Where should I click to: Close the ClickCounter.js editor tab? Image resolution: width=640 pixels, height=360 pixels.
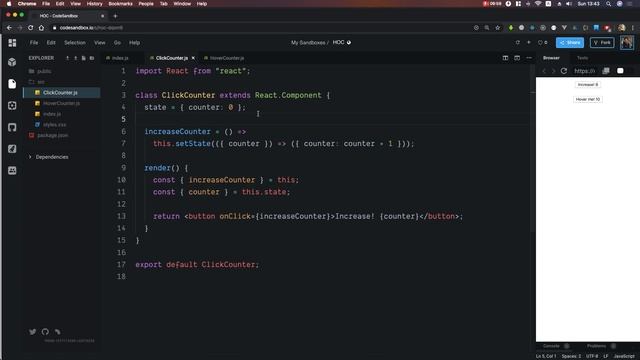193,58
